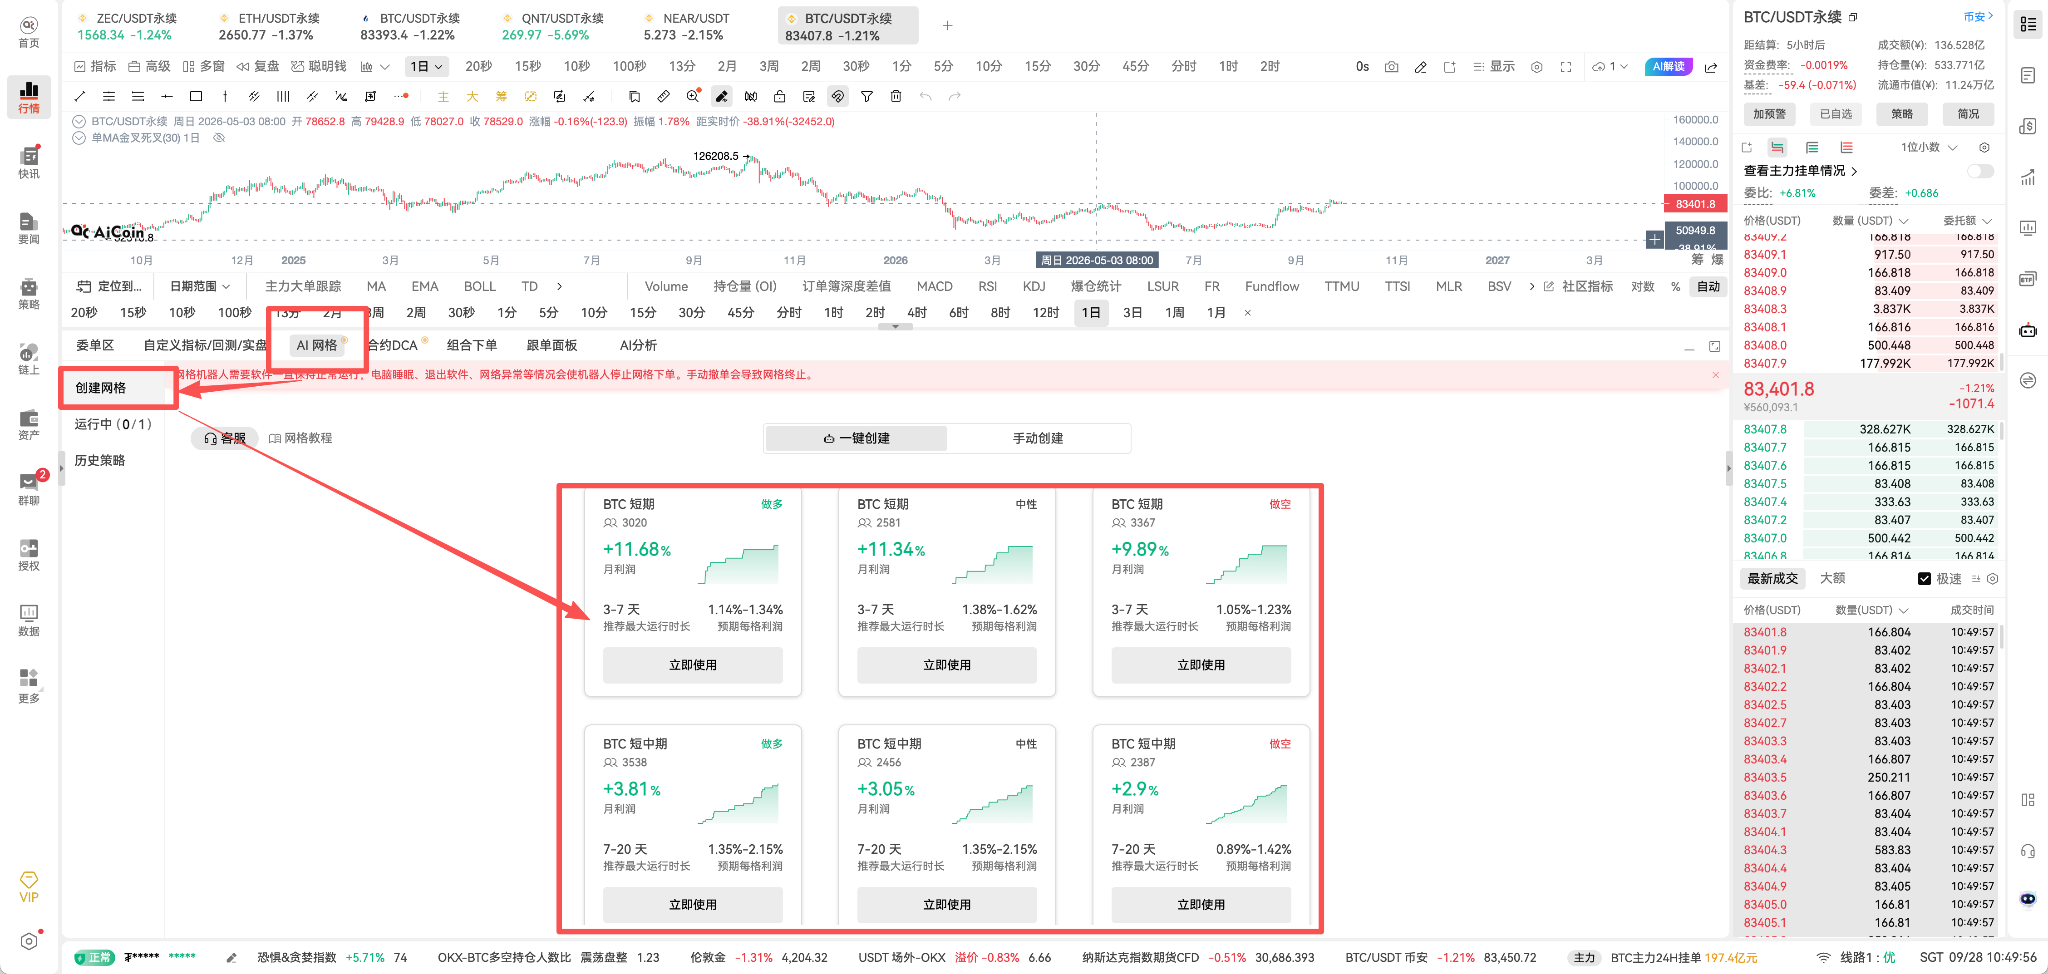Open order book 数量 (USDT) dropdown
This screenshot has width=2048, height=974.
pos(1870,220)
